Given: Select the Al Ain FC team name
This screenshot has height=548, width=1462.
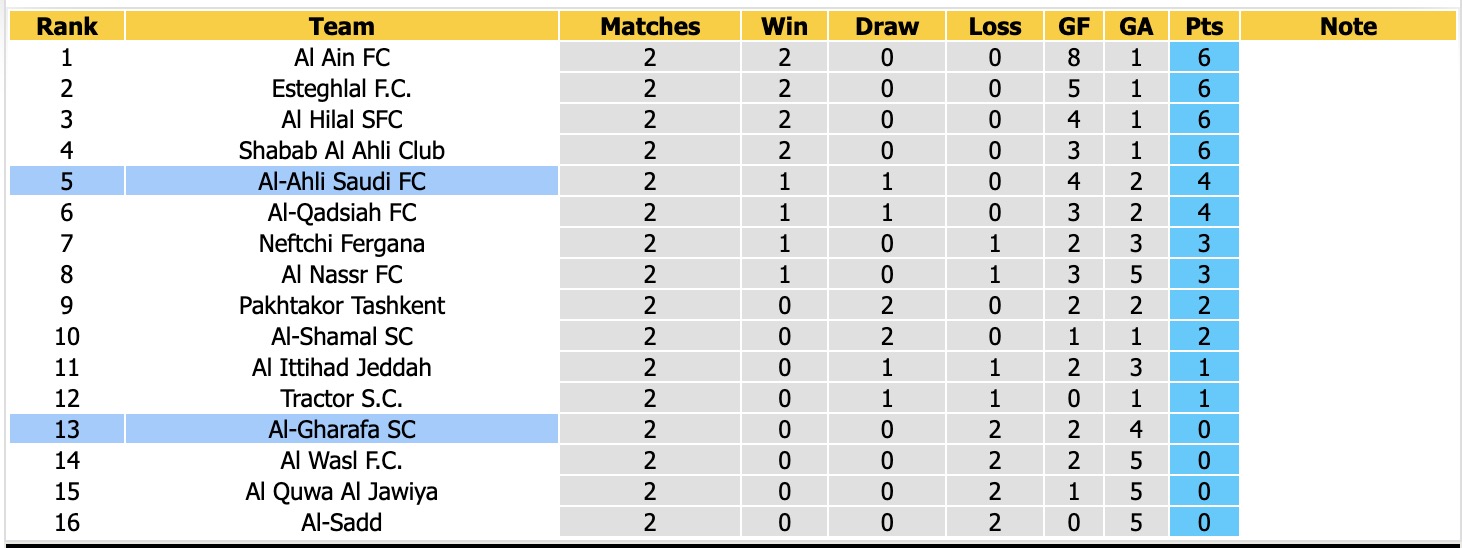Looking at the screenshot, I should [342, 58].
